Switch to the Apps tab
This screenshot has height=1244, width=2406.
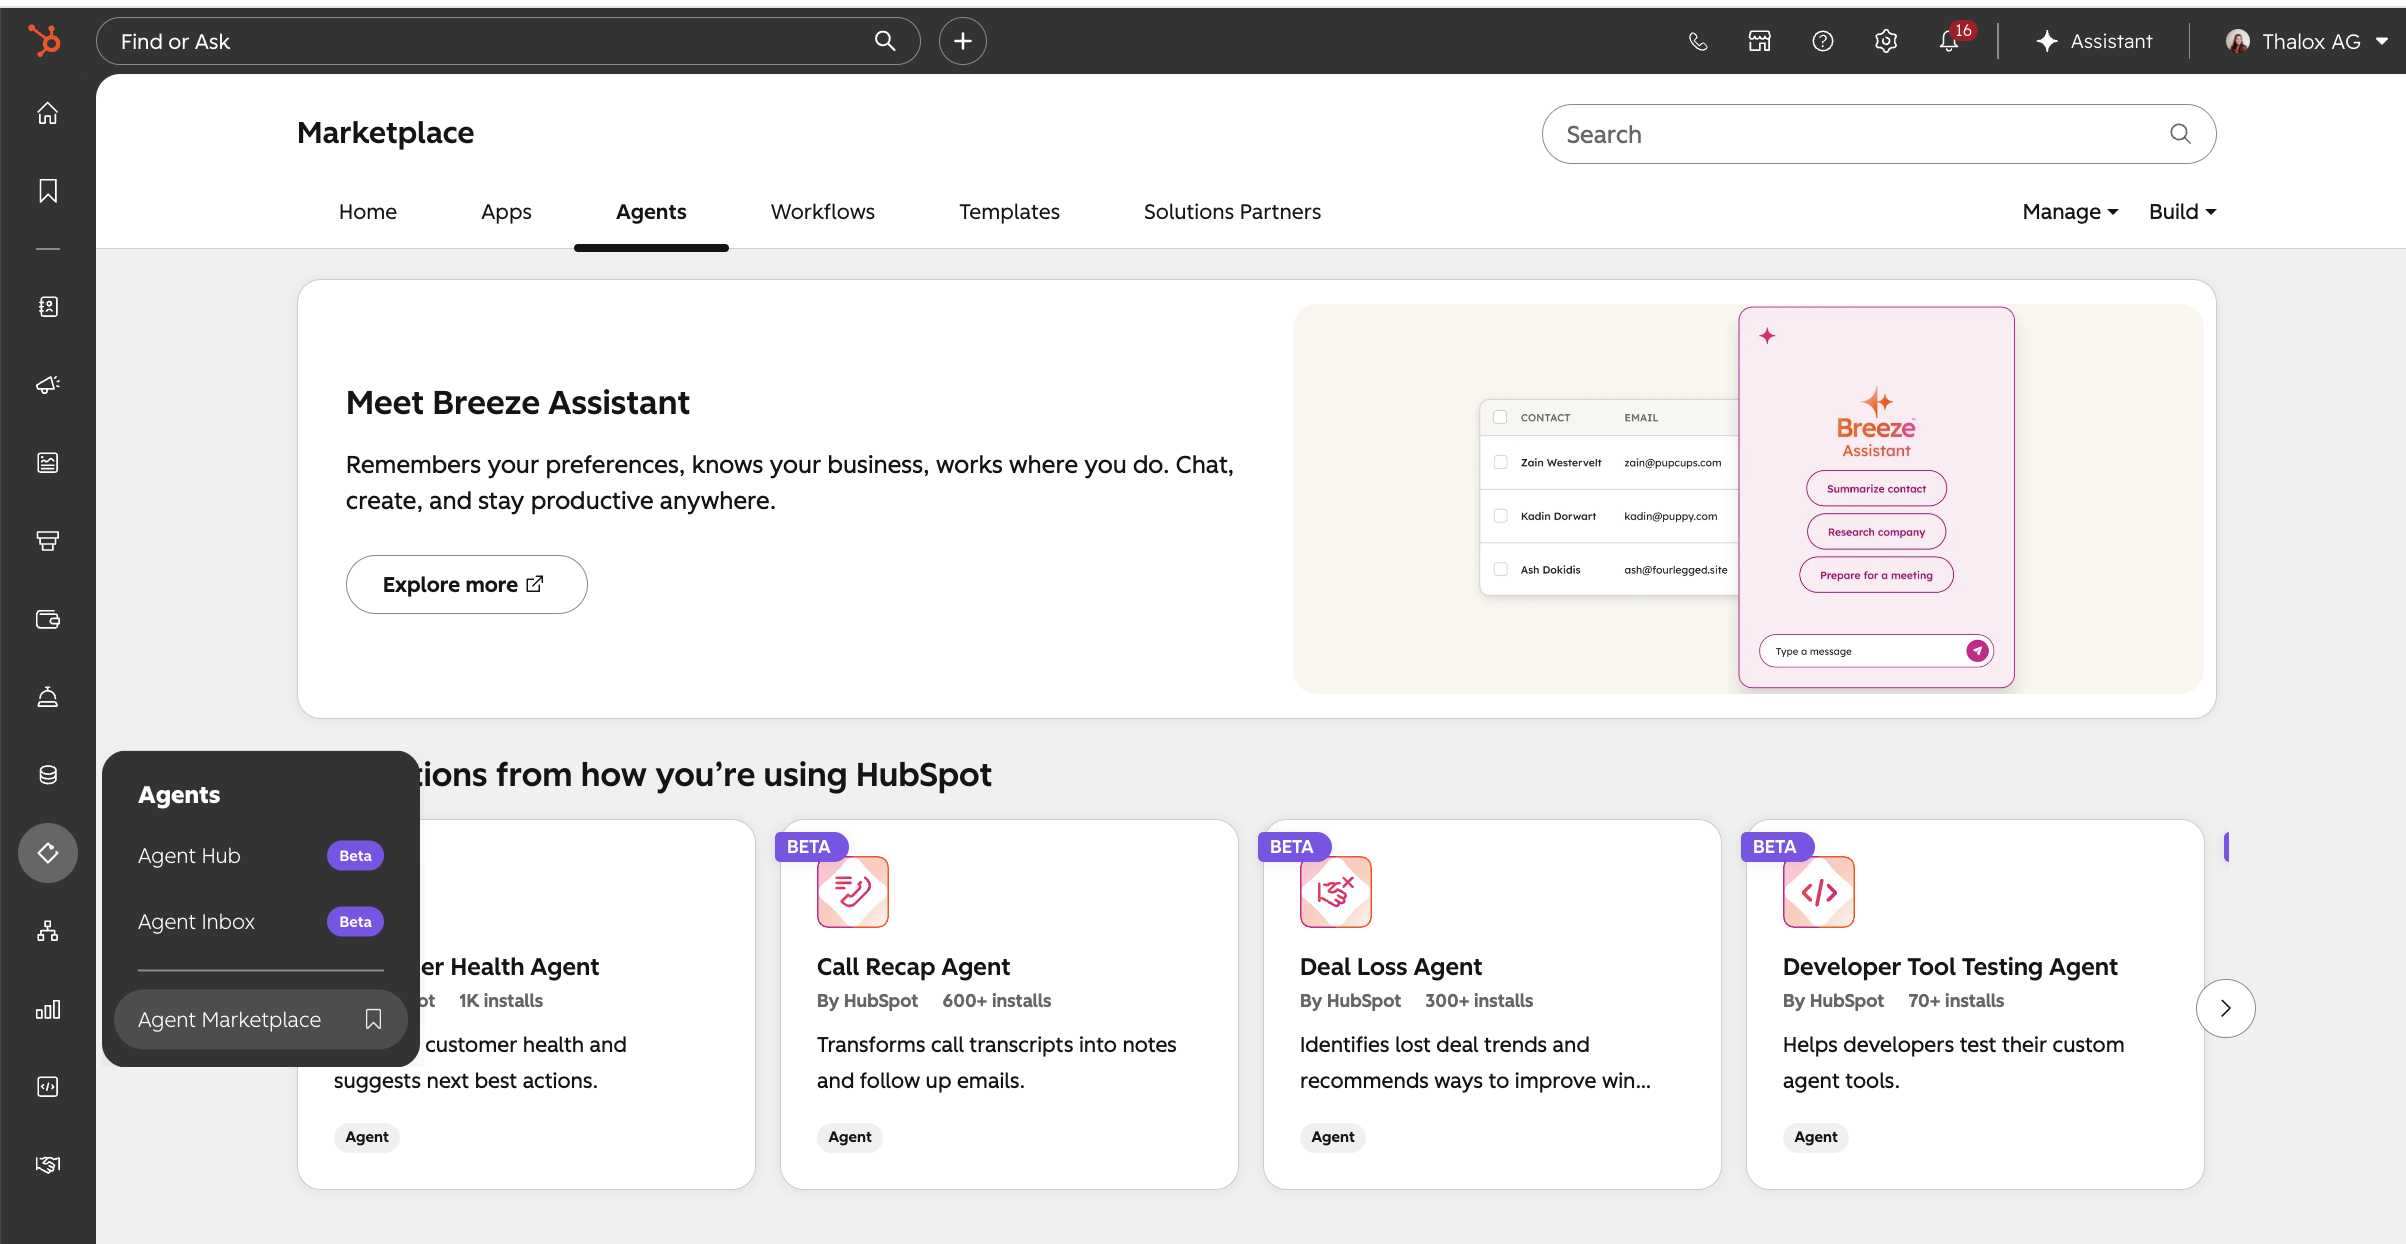(506, 212)
